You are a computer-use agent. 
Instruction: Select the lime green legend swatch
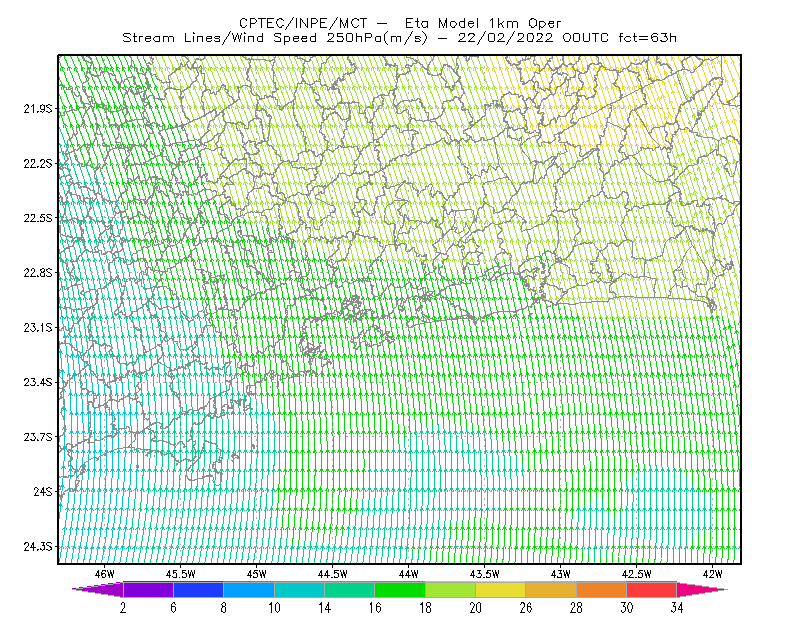point(451,589)
